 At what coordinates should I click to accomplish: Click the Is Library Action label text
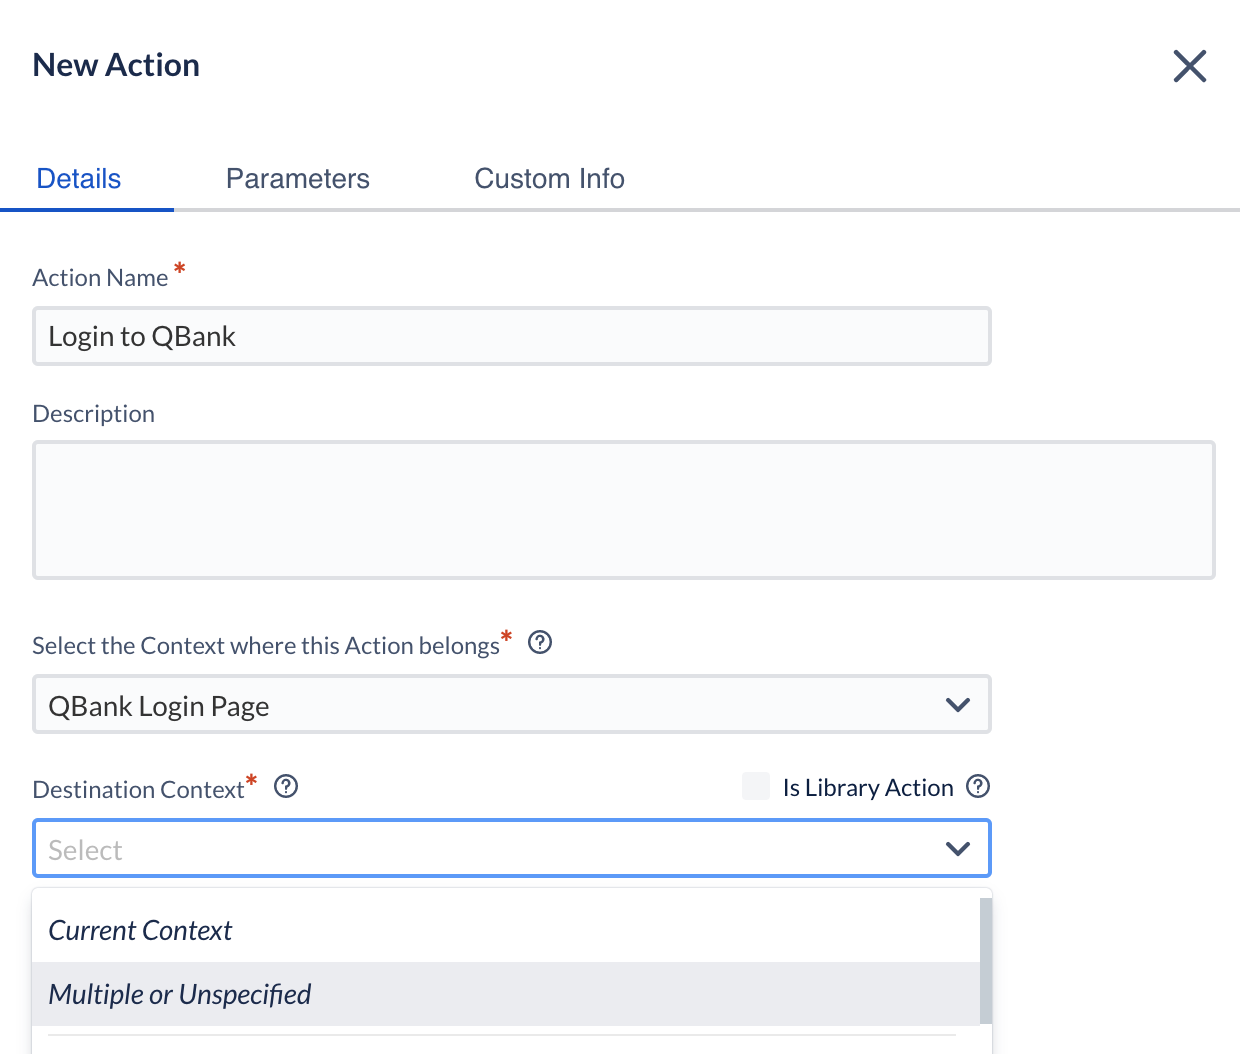(867, 788)
